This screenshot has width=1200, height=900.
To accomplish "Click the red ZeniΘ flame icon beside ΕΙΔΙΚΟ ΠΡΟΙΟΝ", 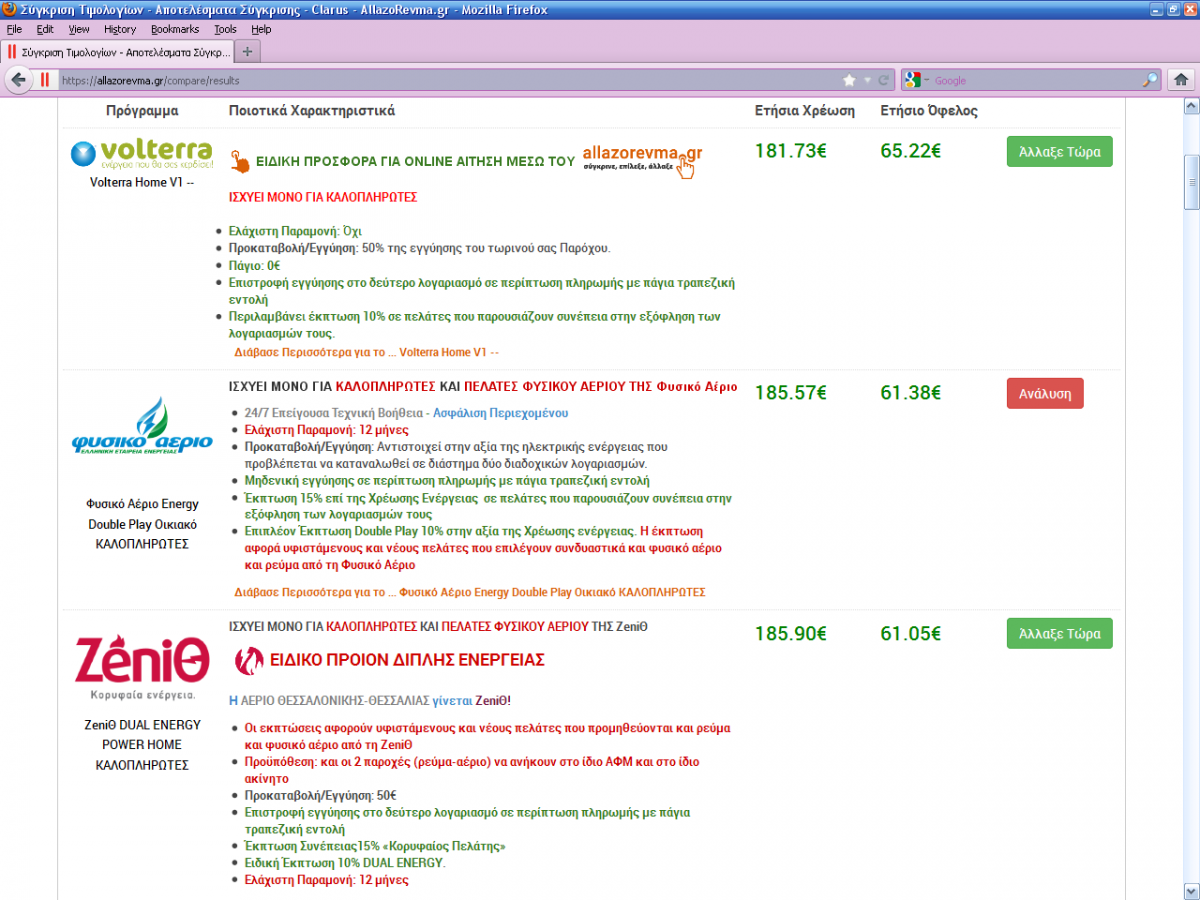I will (x=248, y=660).
